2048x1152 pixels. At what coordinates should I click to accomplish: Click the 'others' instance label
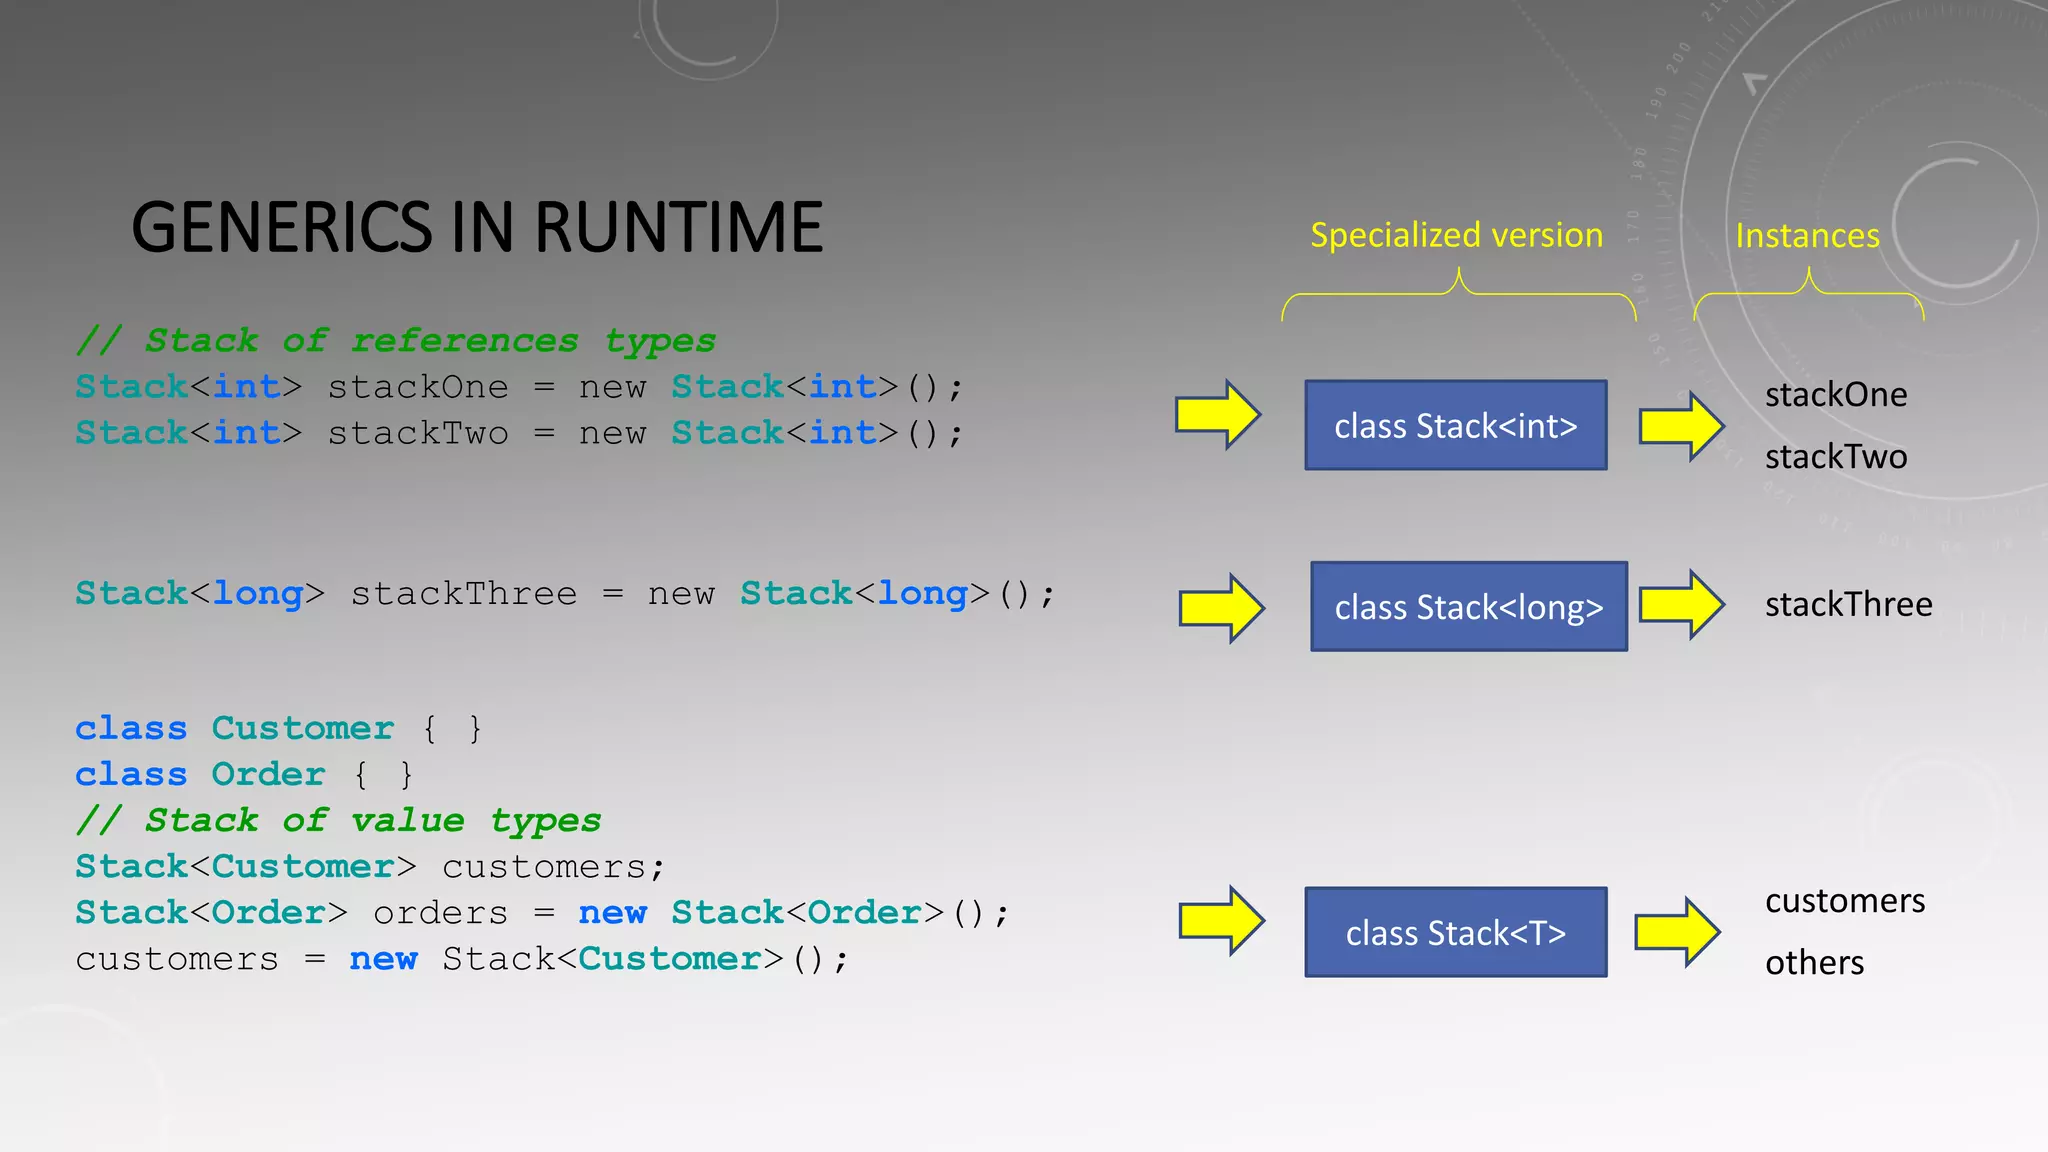(x=1814, y=963)
